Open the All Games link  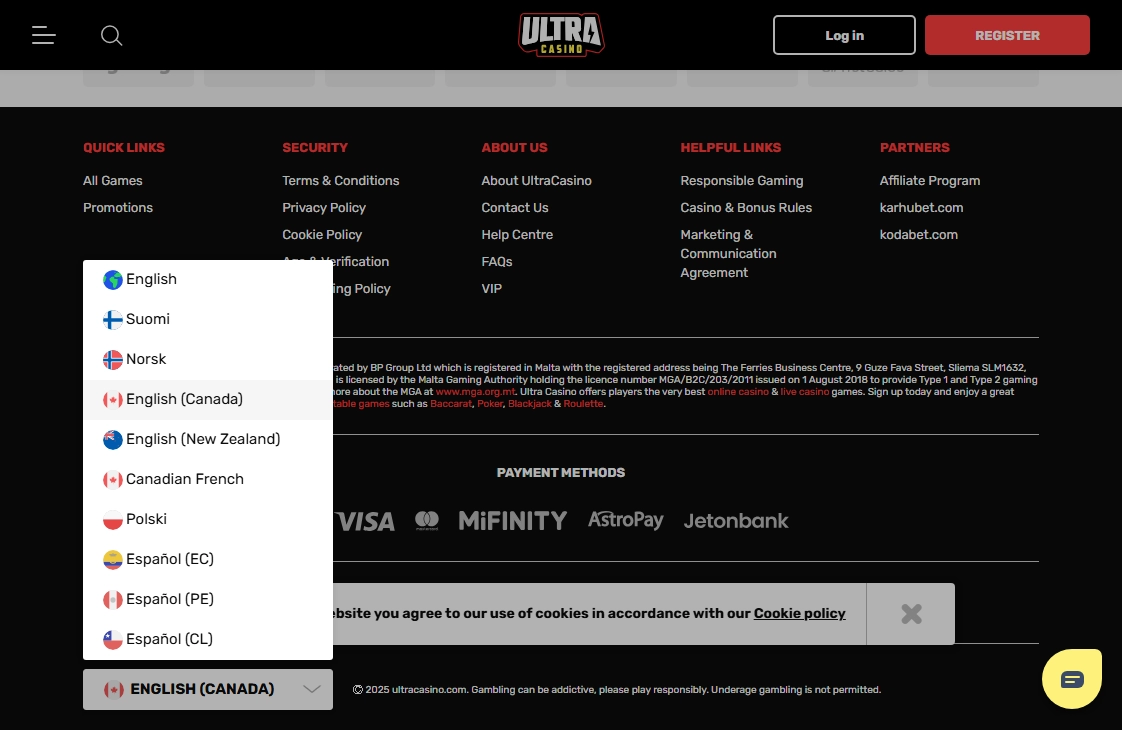[x=112, y=180]
